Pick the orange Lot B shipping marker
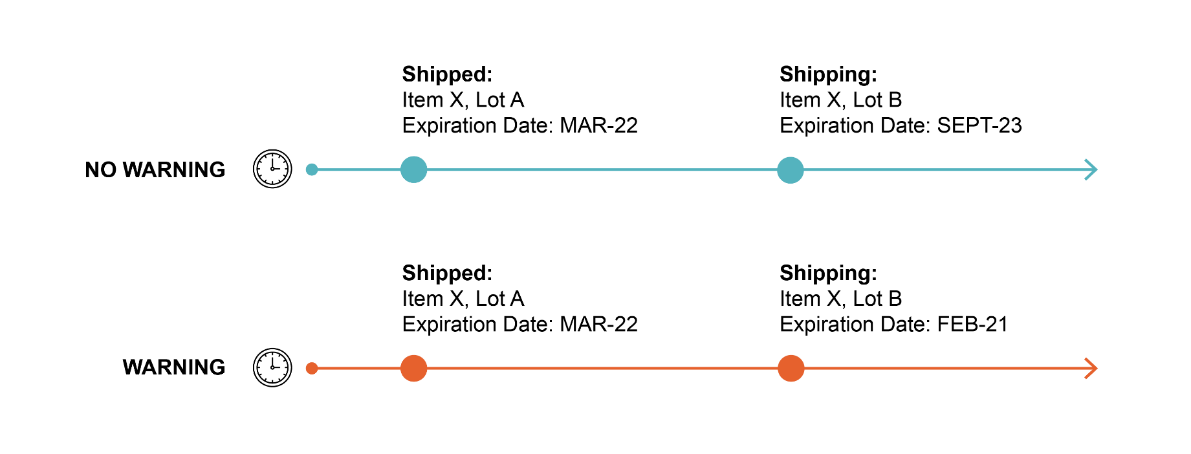1191x454 pixels. click(x=790, y=368)
